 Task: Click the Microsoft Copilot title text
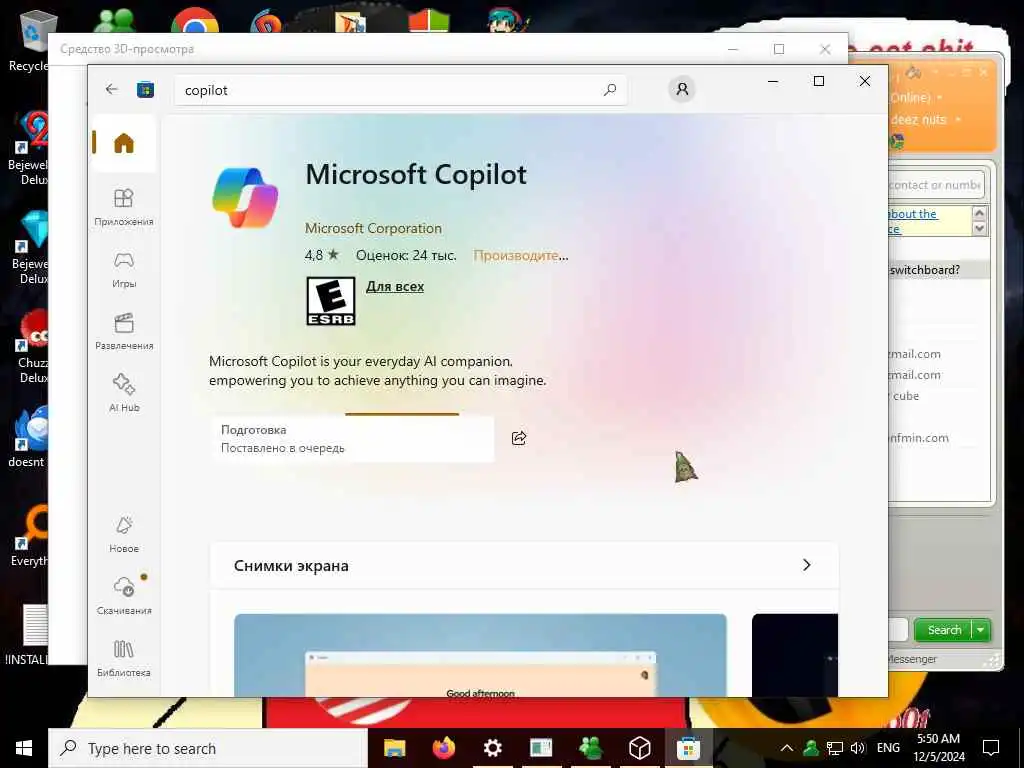(x=416, y=174)
